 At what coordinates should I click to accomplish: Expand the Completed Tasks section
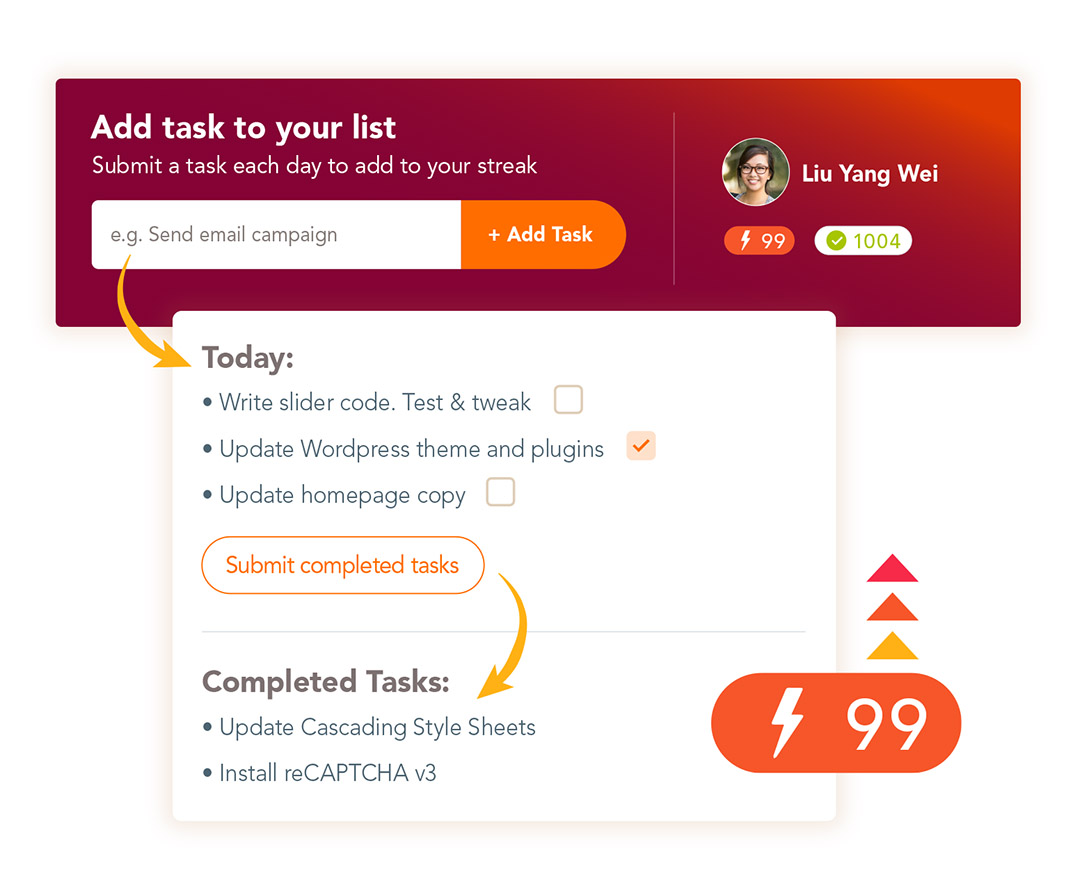tap(325, 681)
